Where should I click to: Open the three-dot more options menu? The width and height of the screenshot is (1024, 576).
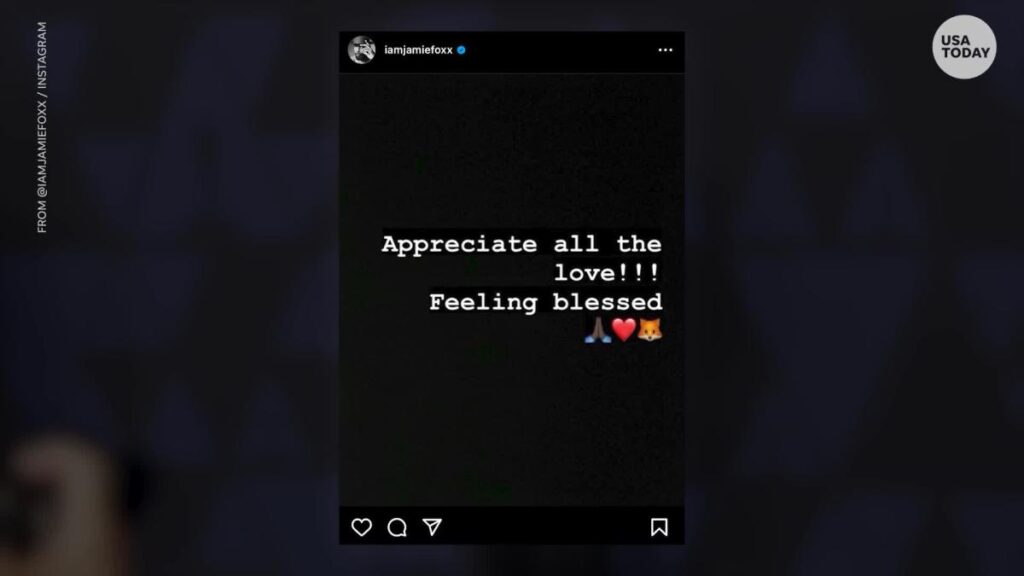tap(665, 50)
